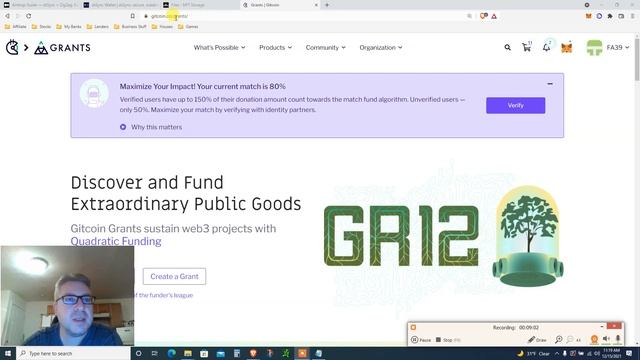Screen dimensions: 640x360
Task: Open the Windows Start menu
Action: (x=8, y=353)
